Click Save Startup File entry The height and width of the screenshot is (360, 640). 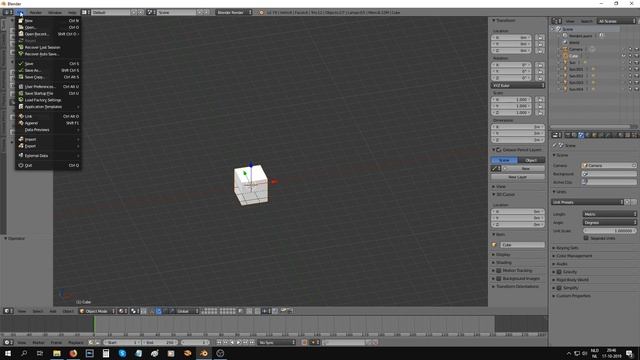(48, 93)
